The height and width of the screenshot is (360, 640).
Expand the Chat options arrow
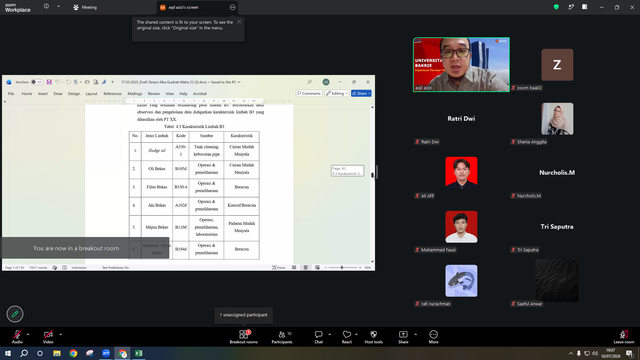(329, 334)
